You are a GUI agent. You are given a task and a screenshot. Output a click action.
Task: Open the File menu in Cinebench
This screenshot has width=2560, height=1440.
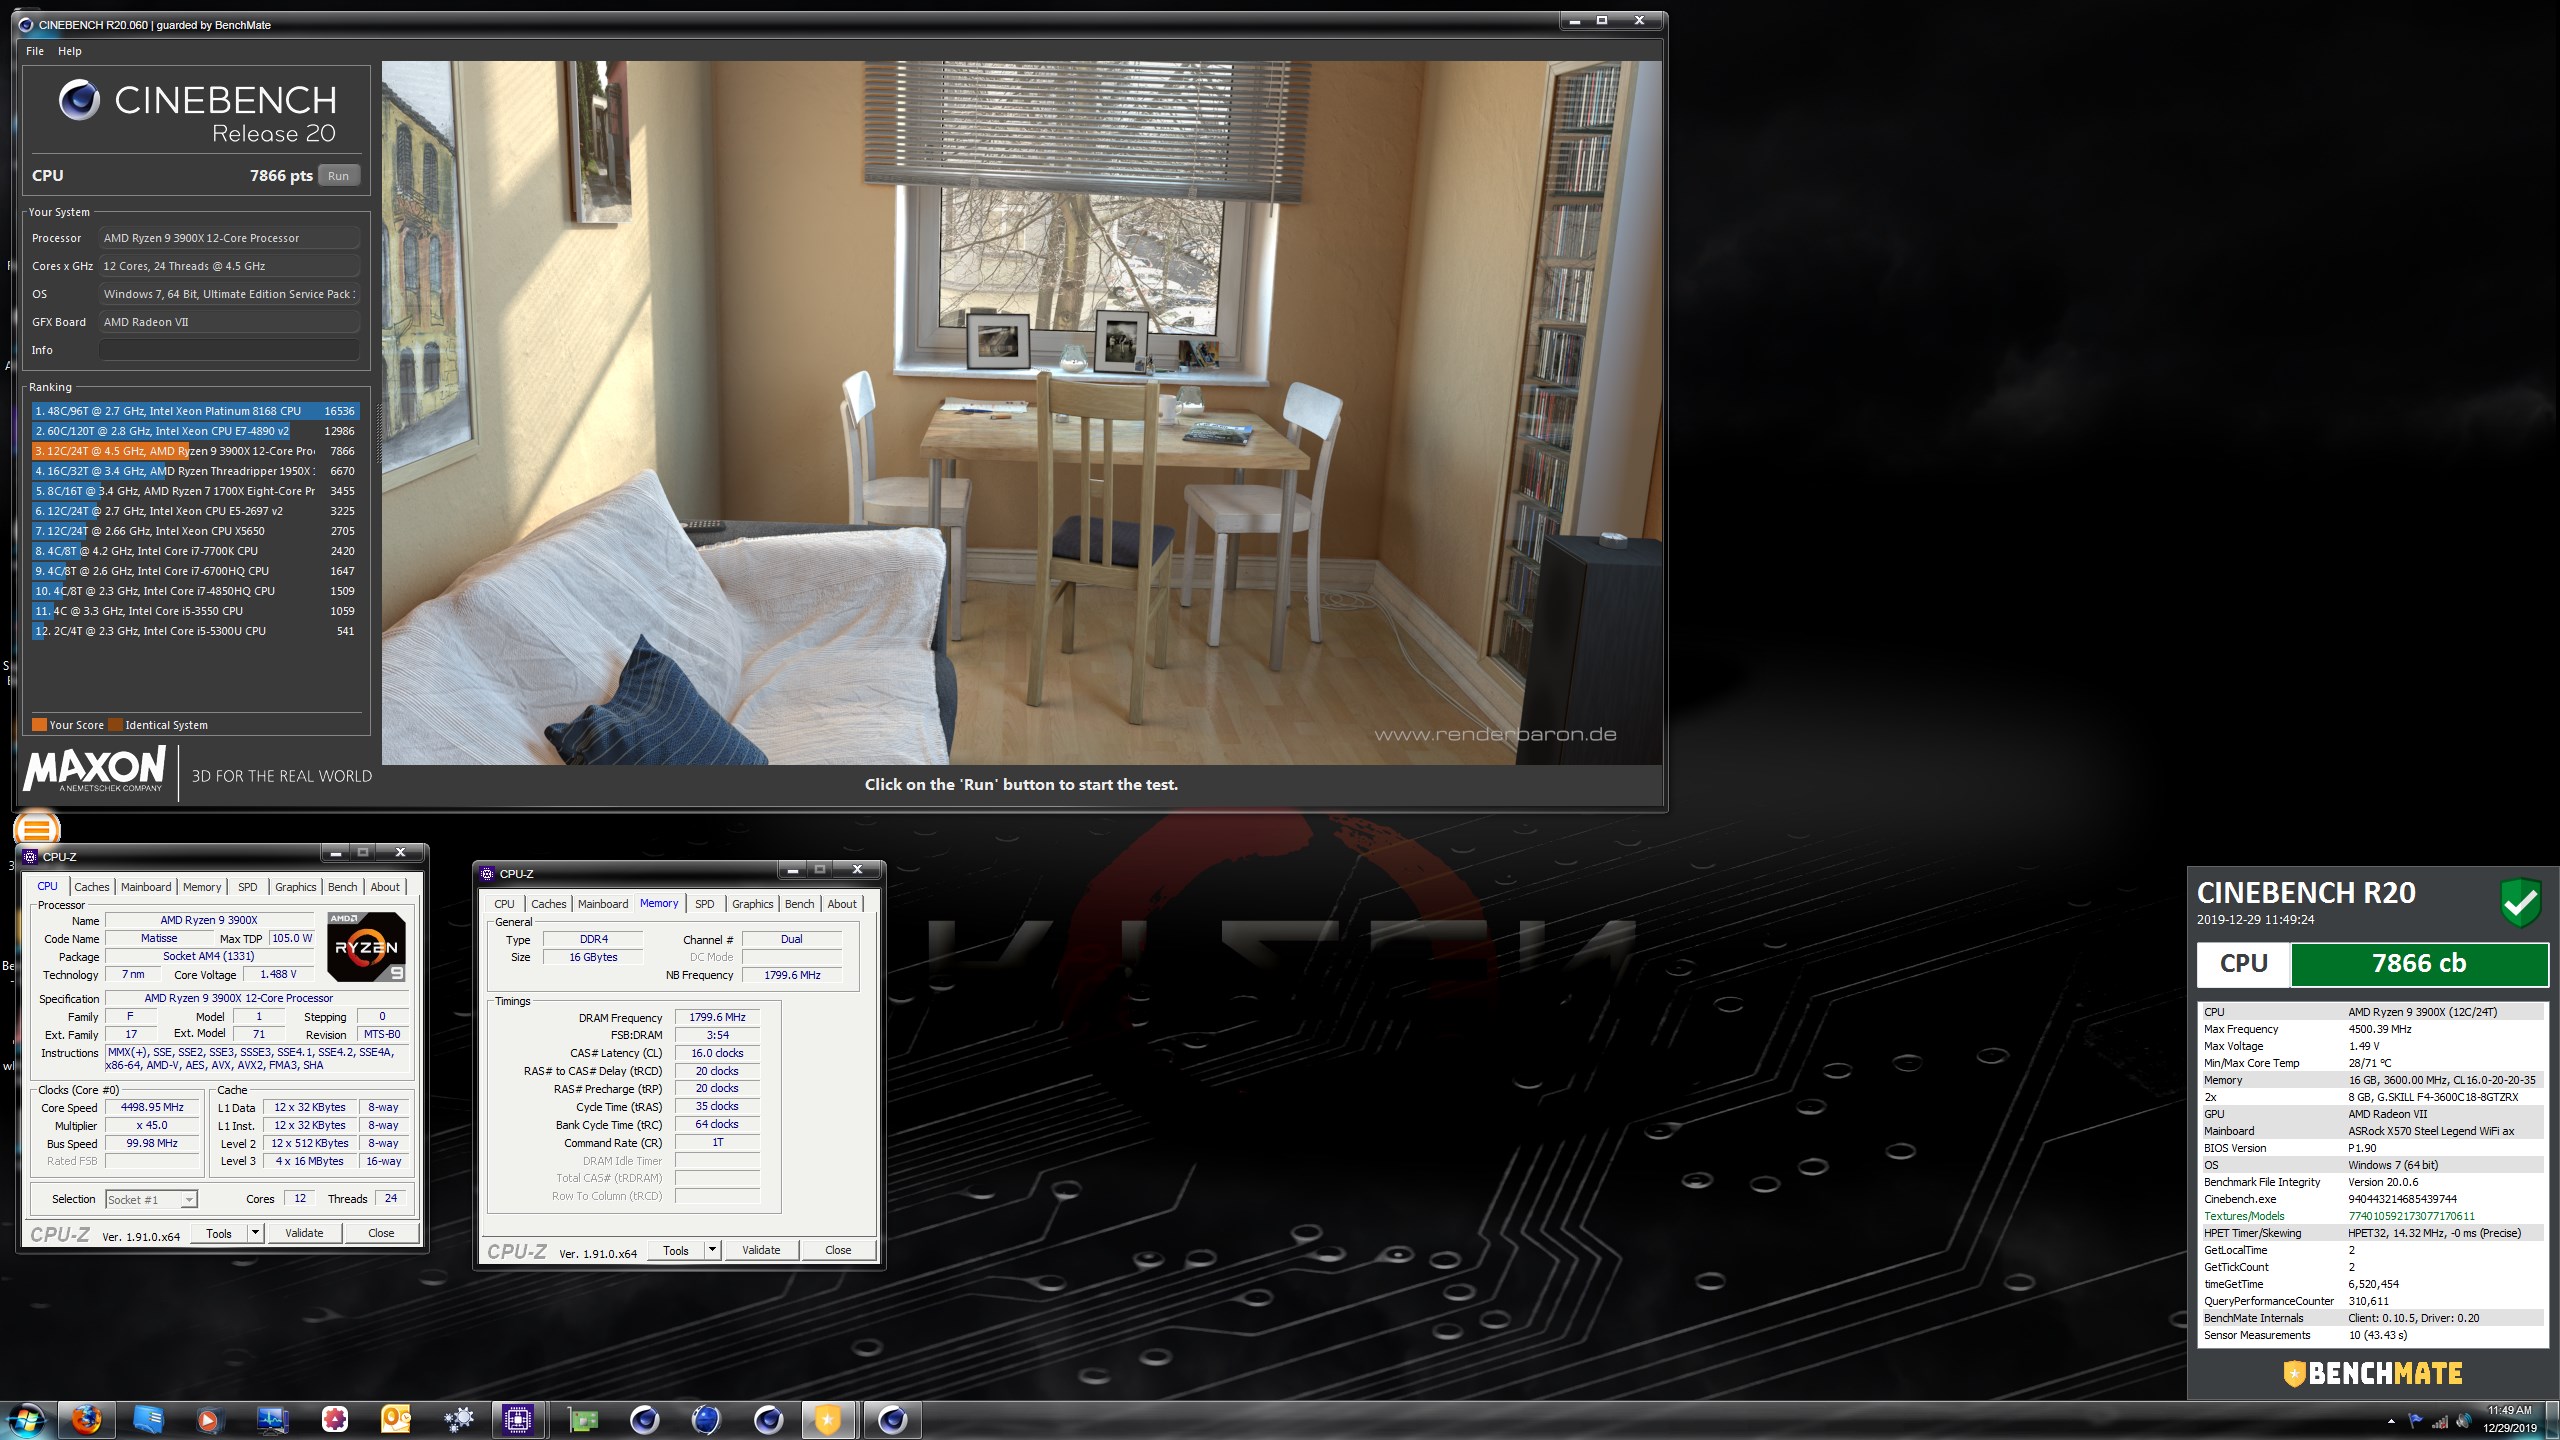[x=35, y=51]
